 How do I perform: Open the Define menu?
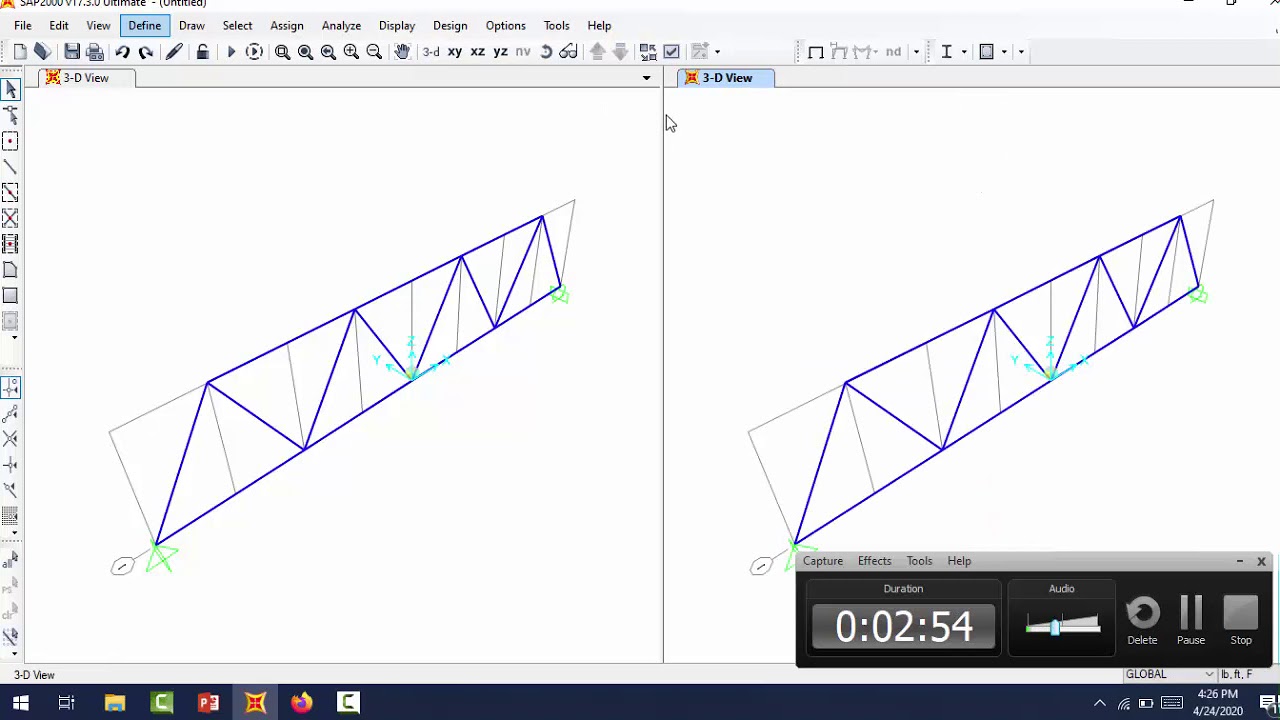(144, 25)
